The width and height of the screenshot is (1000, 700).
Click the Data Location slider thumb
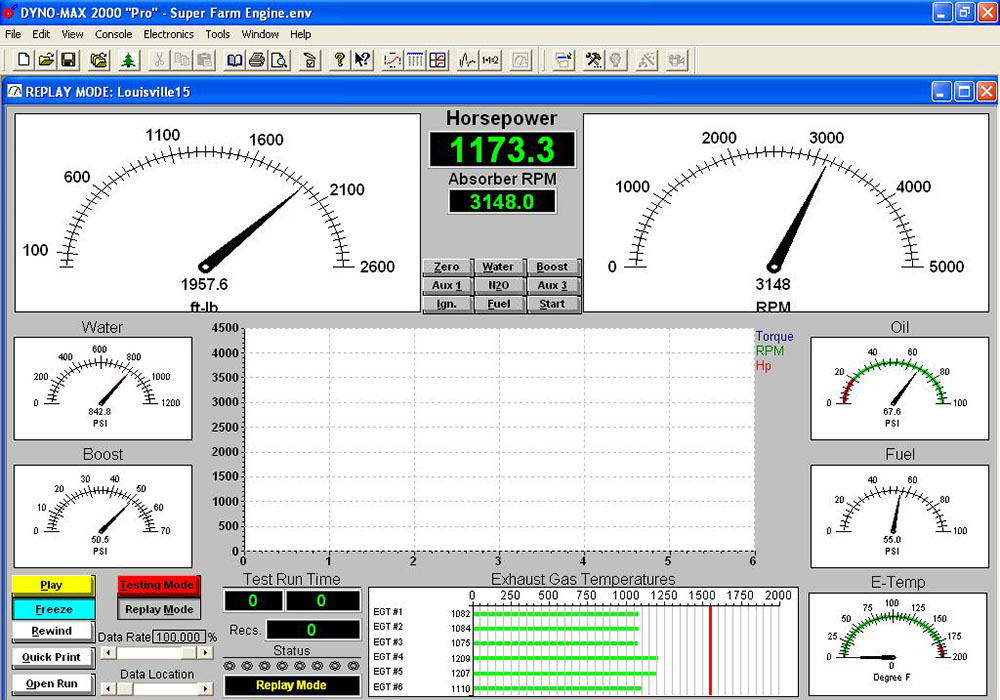click(x=125, y=689)
